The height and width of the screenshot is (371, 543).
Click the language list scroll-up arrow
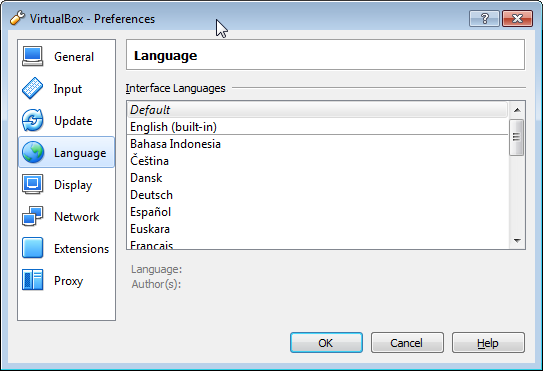click(x=517, y=110)
